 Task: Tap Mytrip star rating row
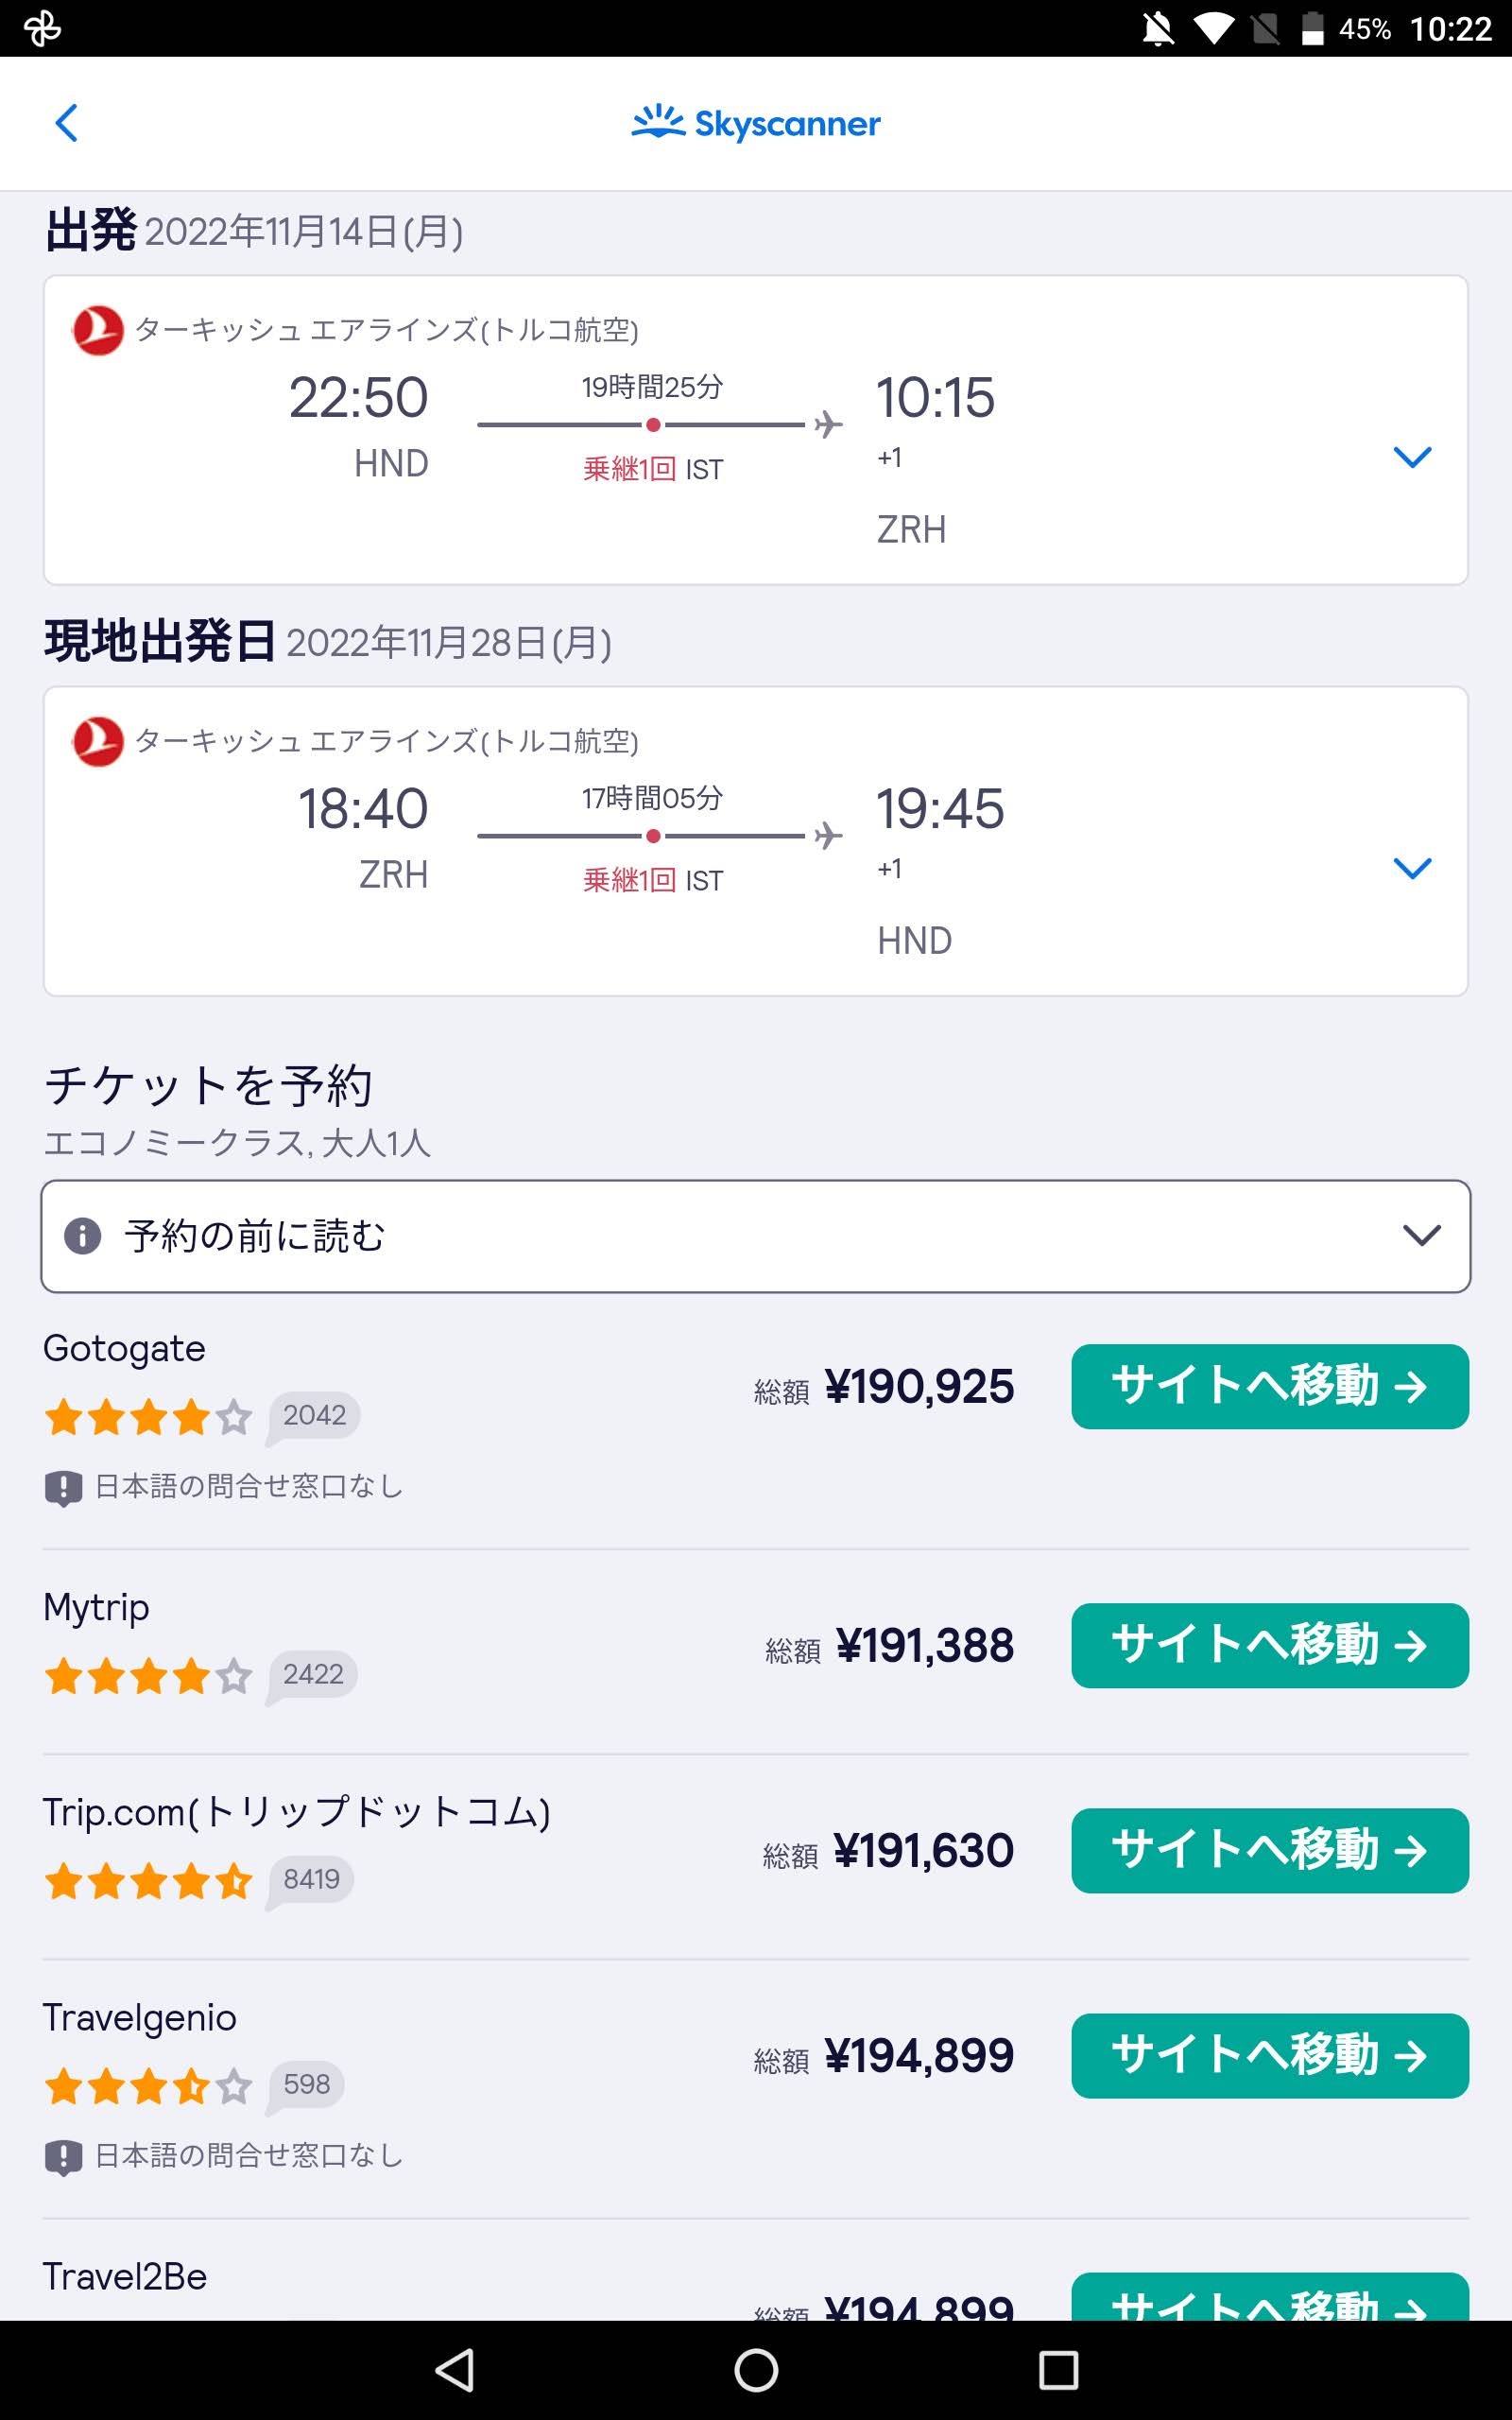point(148,1676)
